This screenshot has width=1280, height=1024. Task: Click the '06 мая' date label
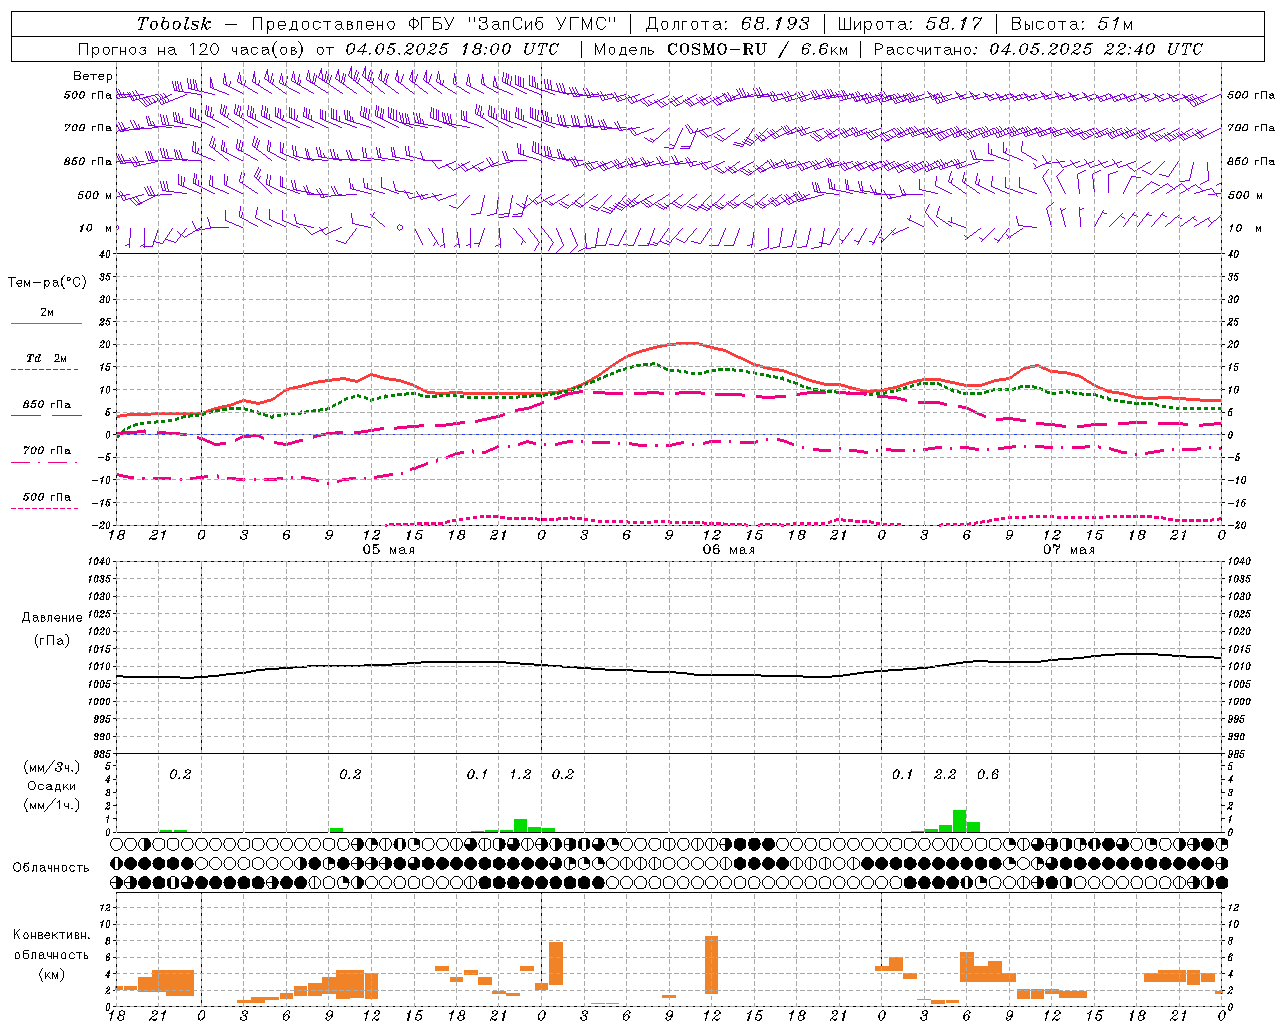[x=728, y=550]
